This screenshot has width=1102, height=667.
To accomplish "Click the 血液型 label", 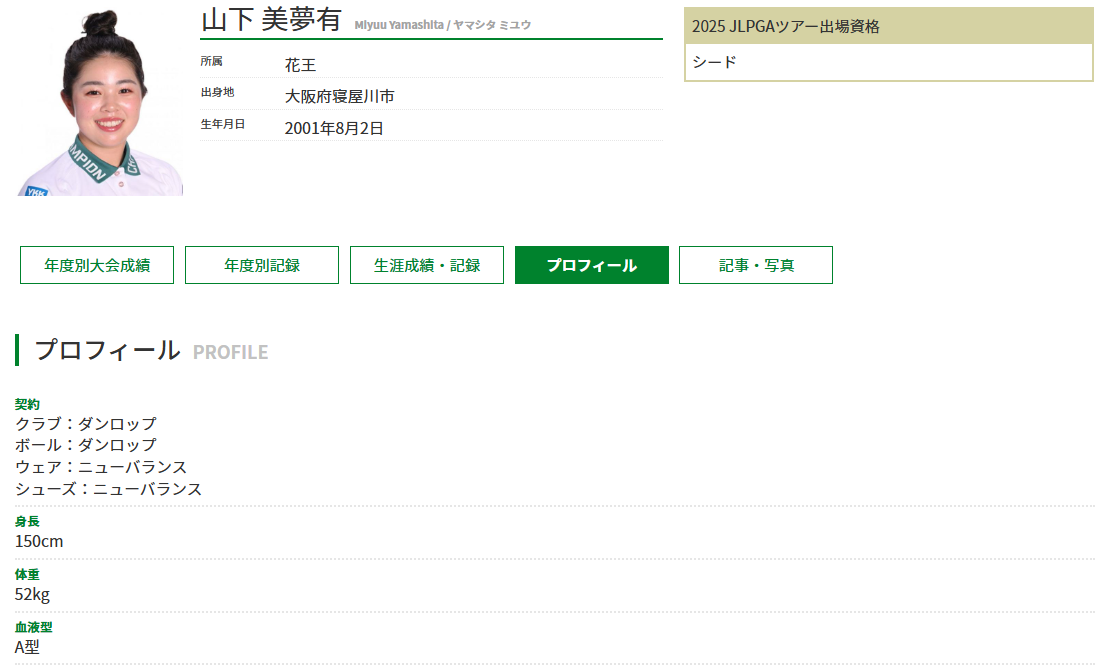I will [34, 627].
